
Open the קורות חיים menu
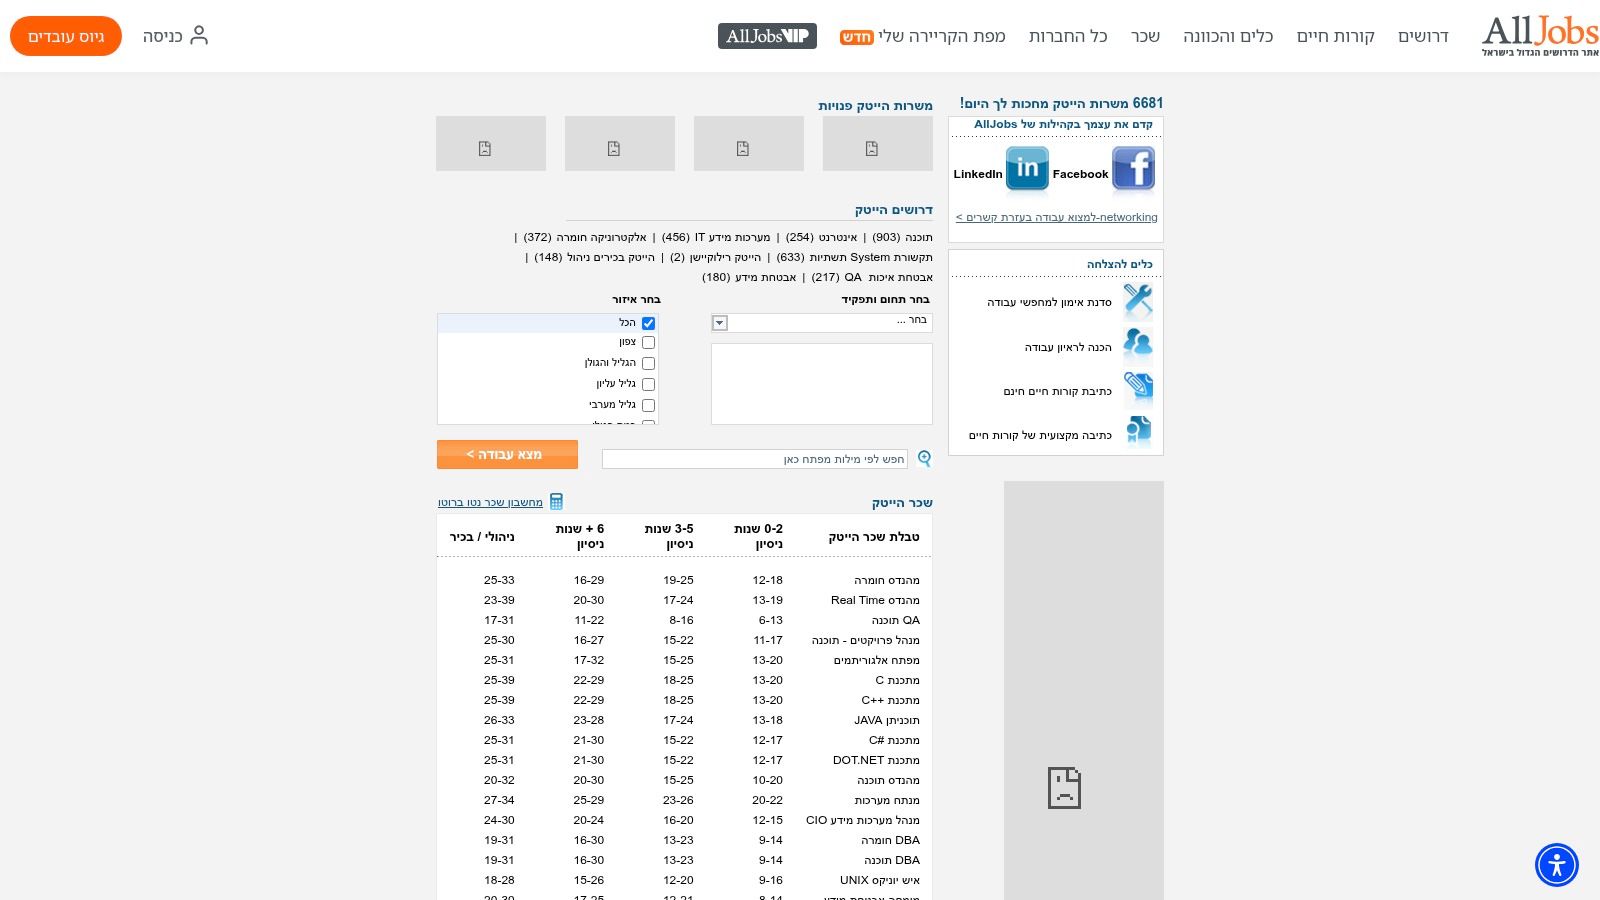[x=1336, y=36]
